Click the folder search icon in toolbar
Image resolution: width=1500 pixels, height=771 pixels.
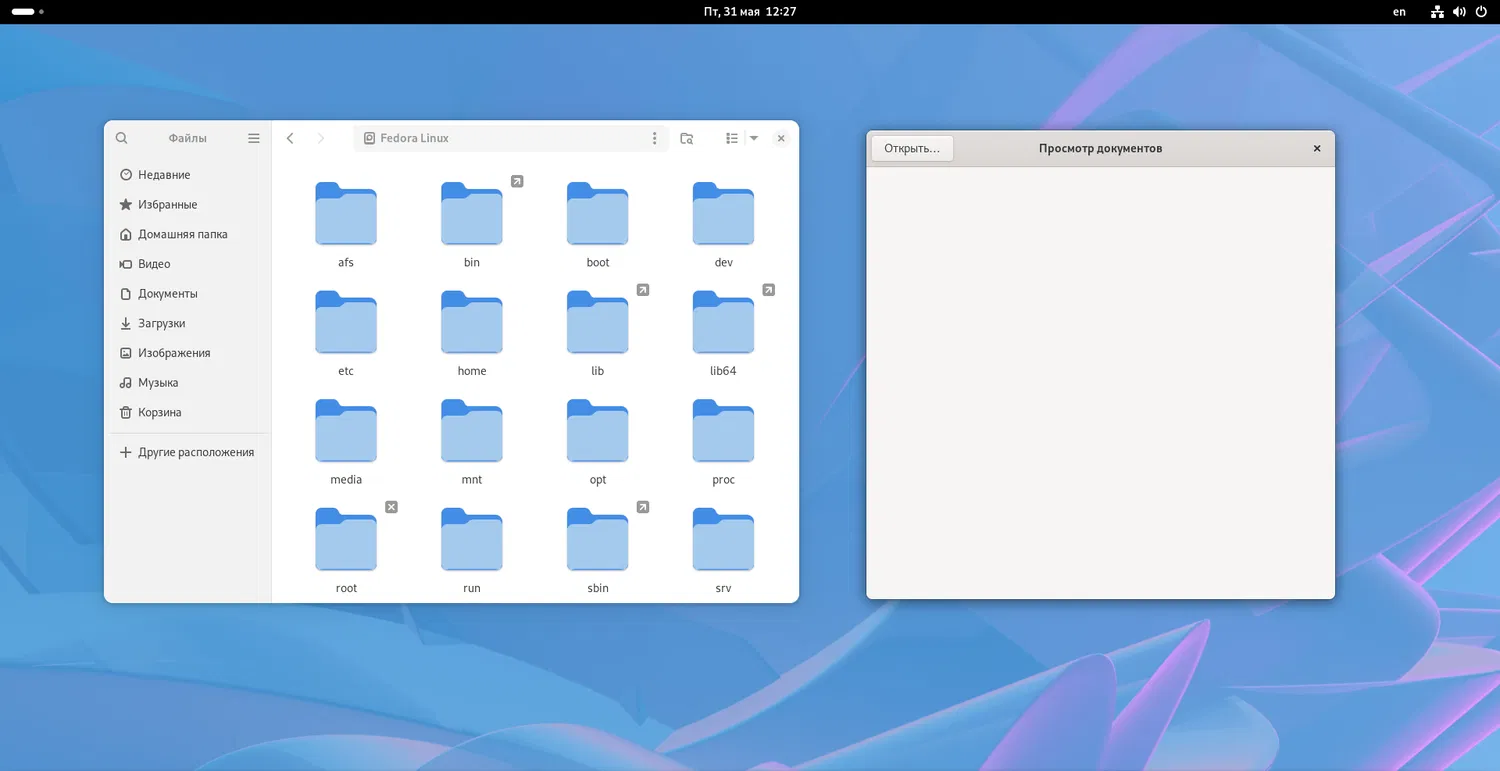click(687, 138)
